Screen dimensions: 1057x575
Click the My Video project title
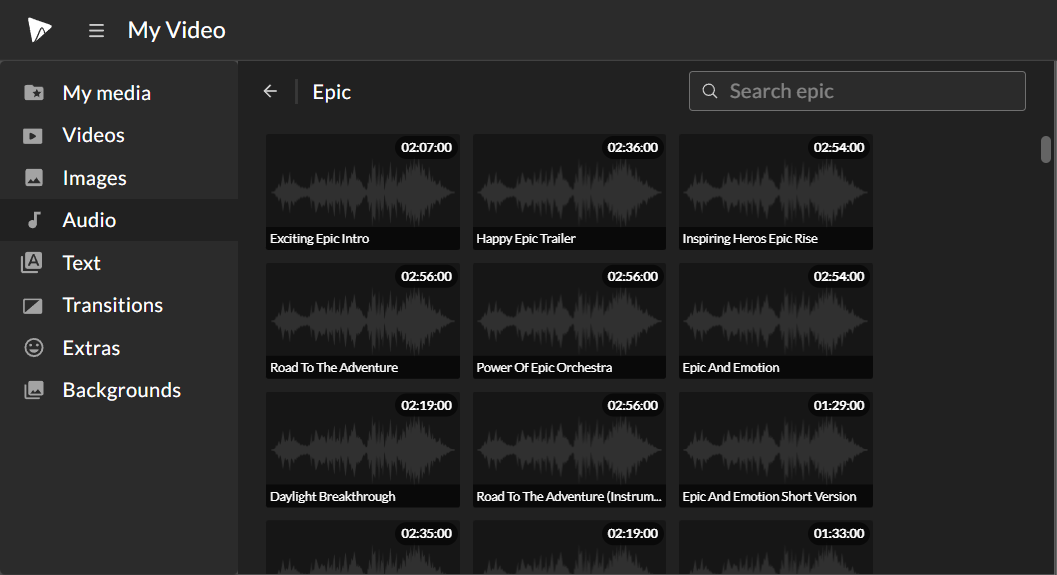(177, 30)
